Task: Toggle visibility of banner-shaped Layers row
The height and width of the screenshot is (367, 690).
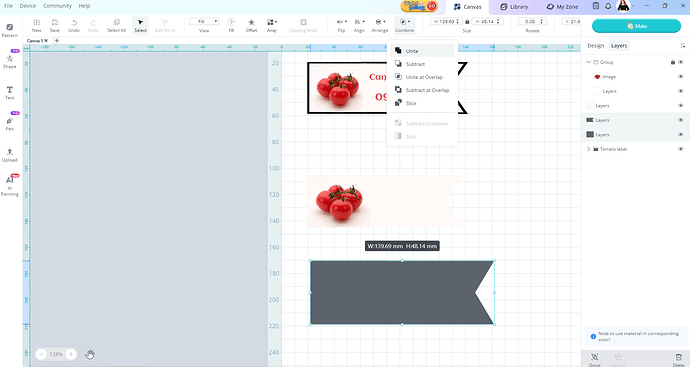Action: click(680, 120)
